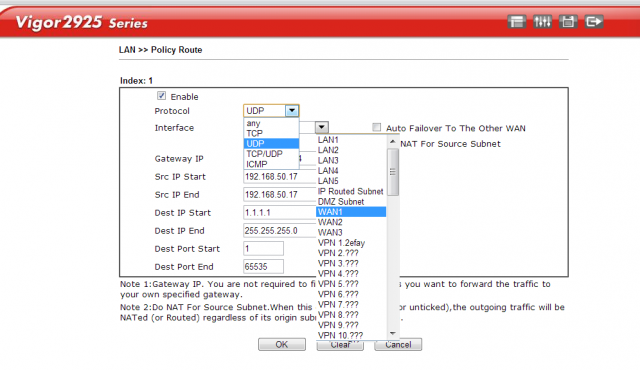The height and width of the screenshot is (370, 640).
Task: Click the Clear button
Action: coord(340,345)
